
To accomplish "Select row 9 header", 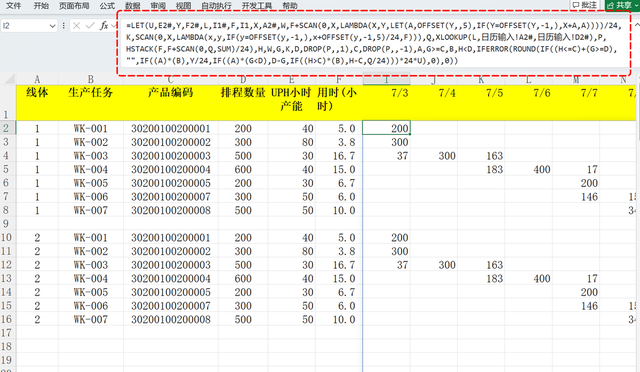I will tap(6, 224).
